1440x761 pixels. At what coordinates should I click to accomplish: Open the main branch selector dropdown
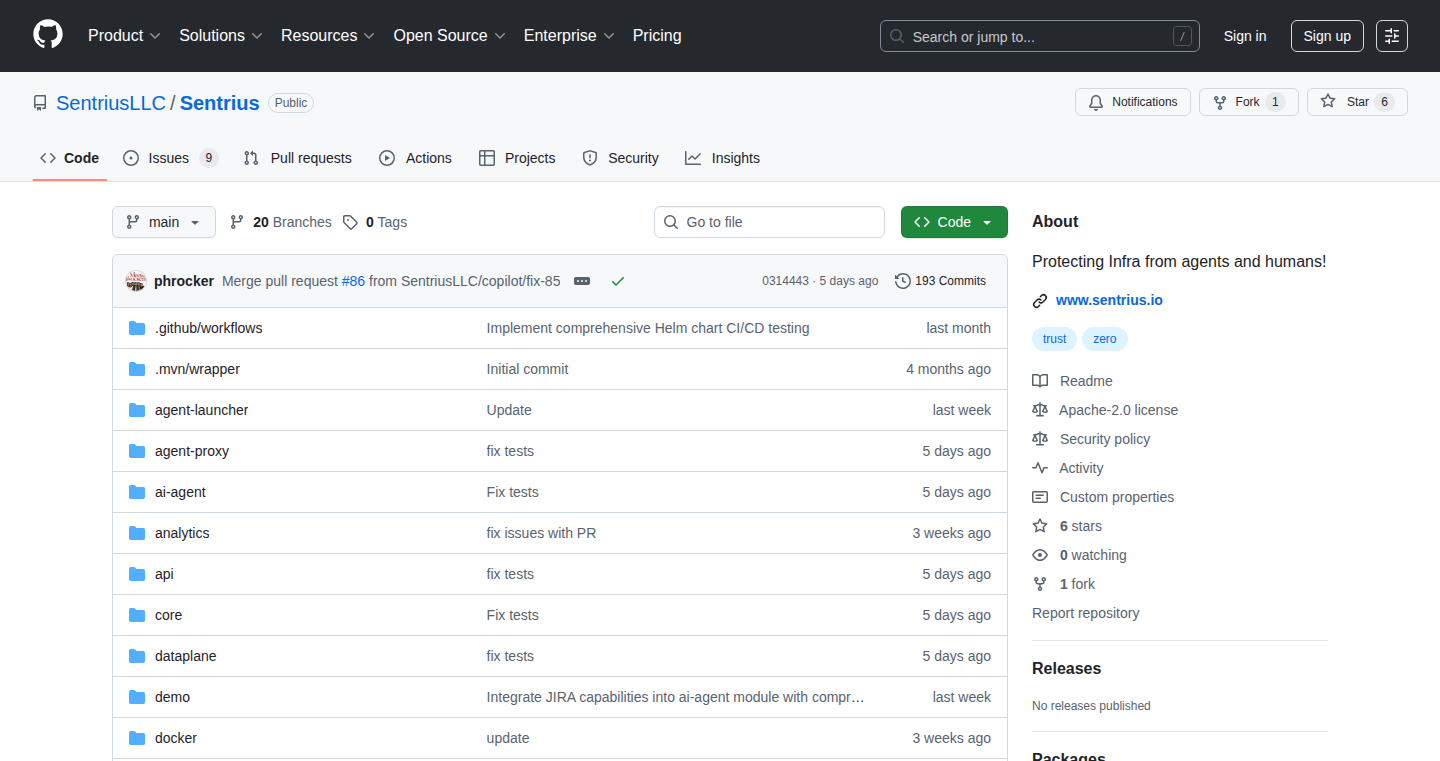[164, 222]
